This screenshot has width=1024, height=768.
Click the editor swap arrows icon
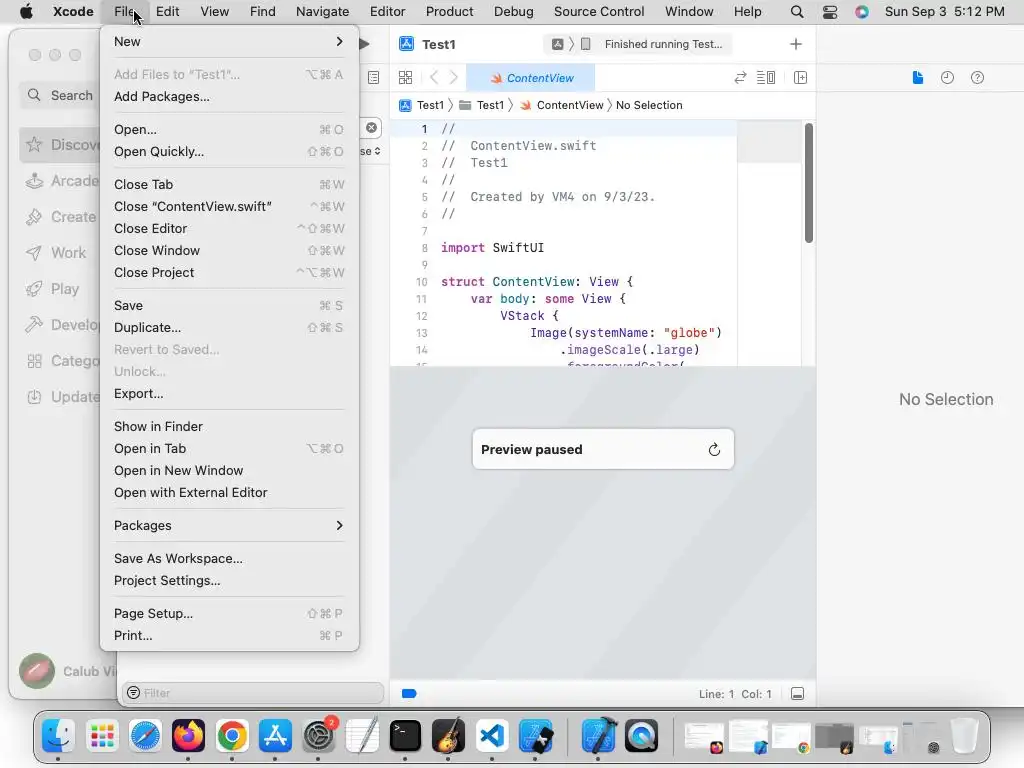(740, 78)
